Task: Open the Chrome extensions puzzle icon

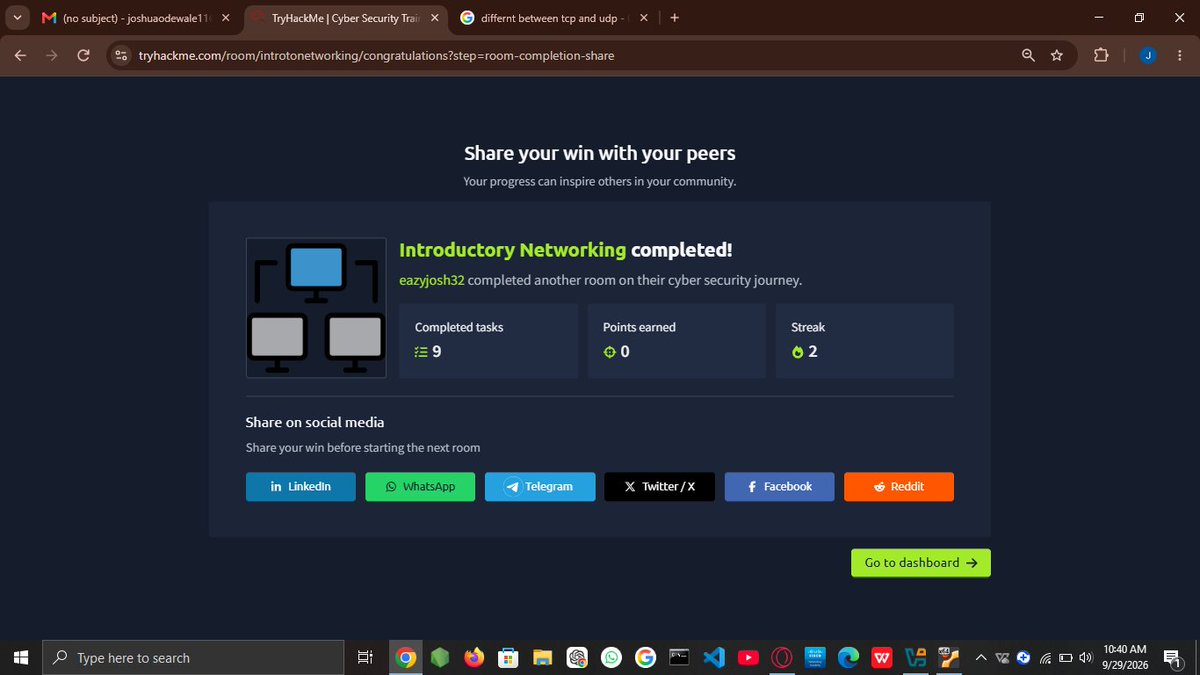Action: pos(1101,55)
